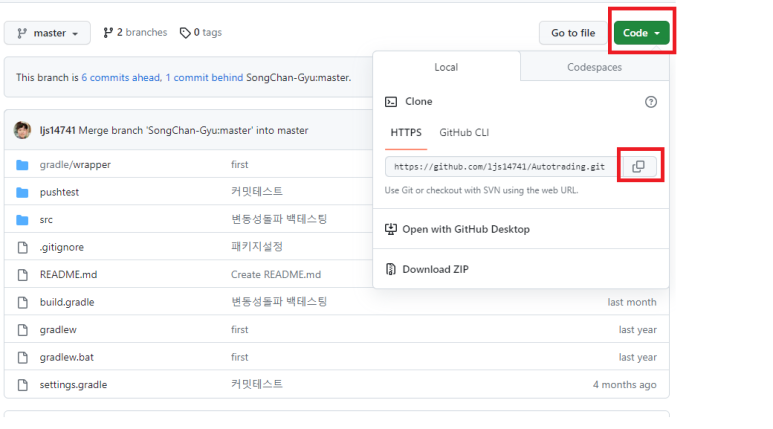Select the HTTPS clone tab
Screen dimensions: 773x429
tap(406, 133)
